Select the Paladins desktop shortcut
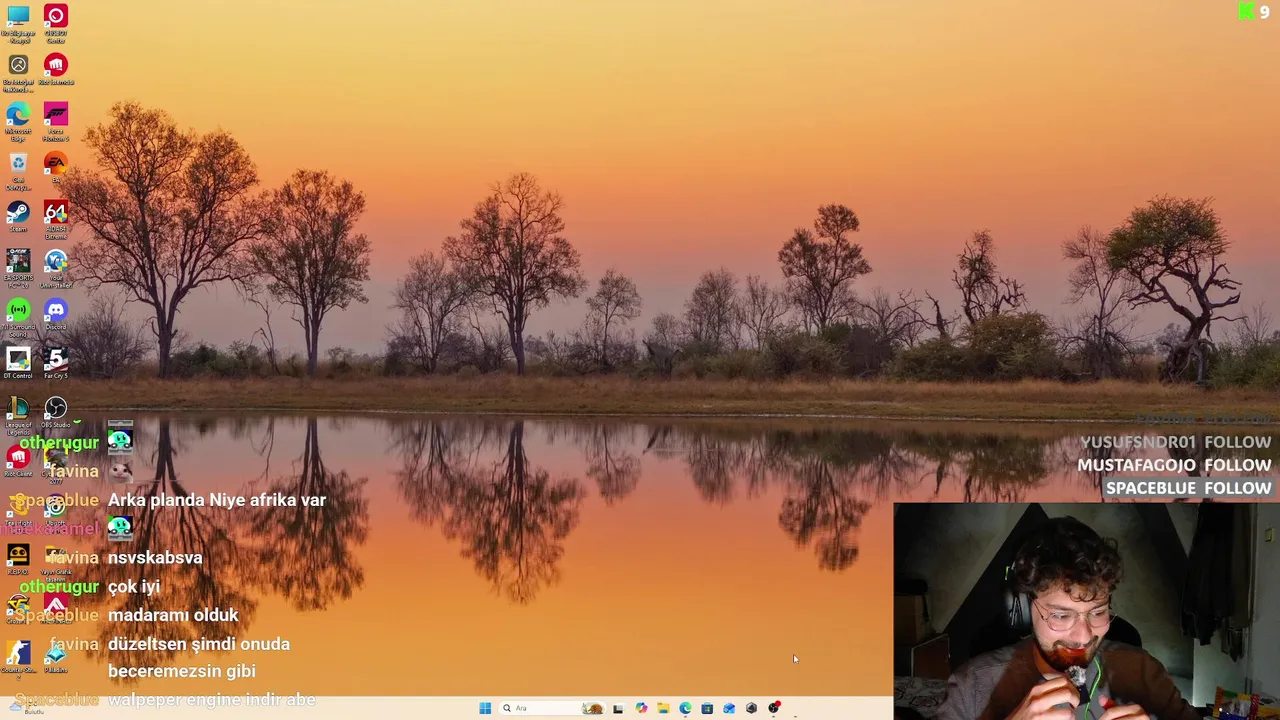The width and height of the screenshot is (1280, 720). point(55,658)
